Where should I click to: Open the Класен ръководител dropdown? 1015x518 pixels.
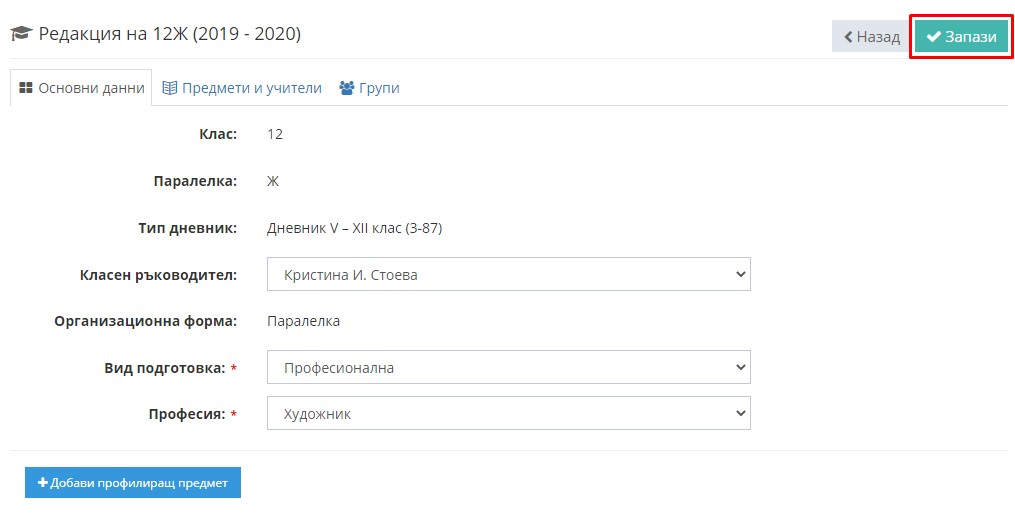tap(509, 275)
